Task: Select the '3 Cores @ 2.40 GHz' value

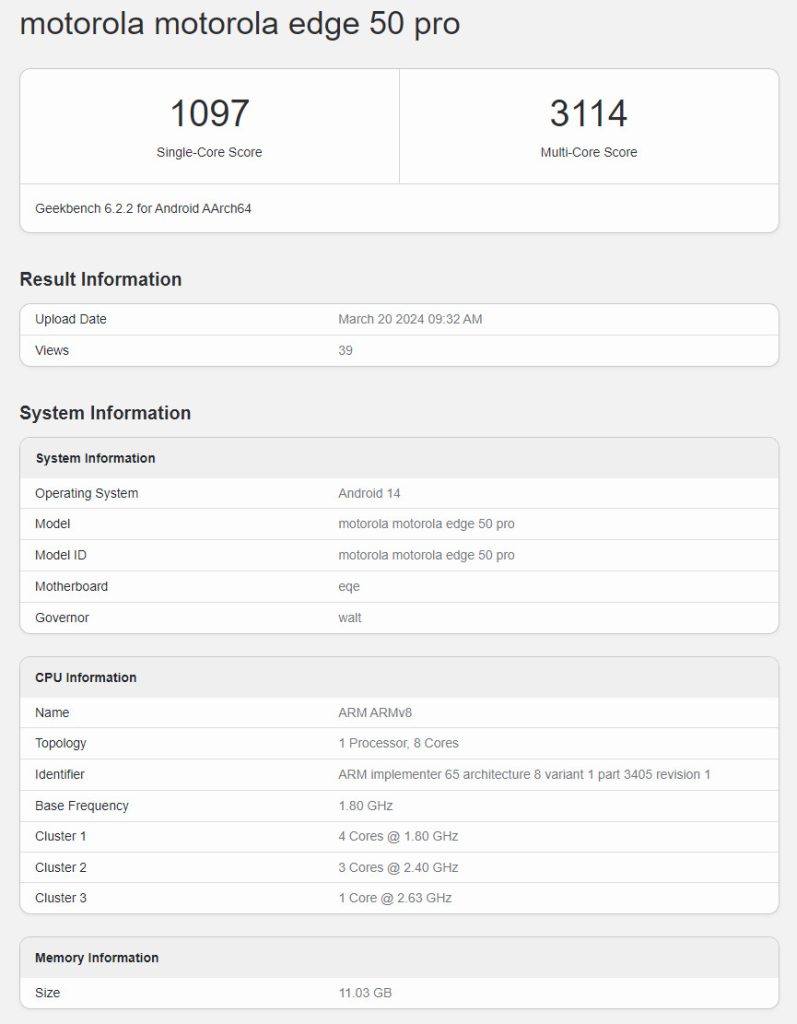Action: coord(398,868)
